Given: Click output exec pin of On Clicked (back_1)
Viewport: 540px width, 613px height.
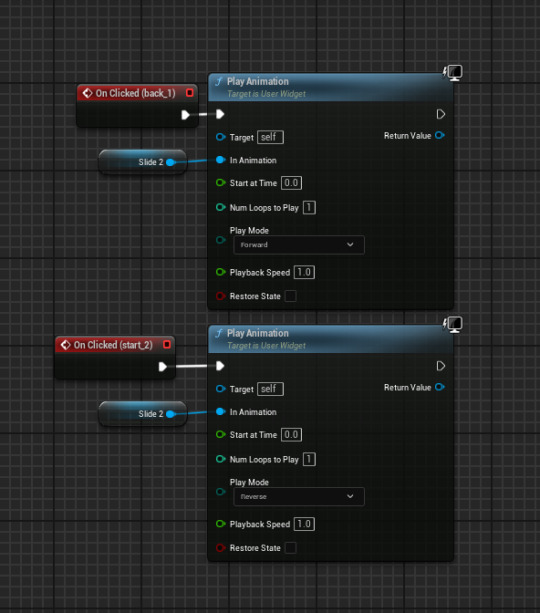Looking at the screenshot, I should [x=185, y=115].
